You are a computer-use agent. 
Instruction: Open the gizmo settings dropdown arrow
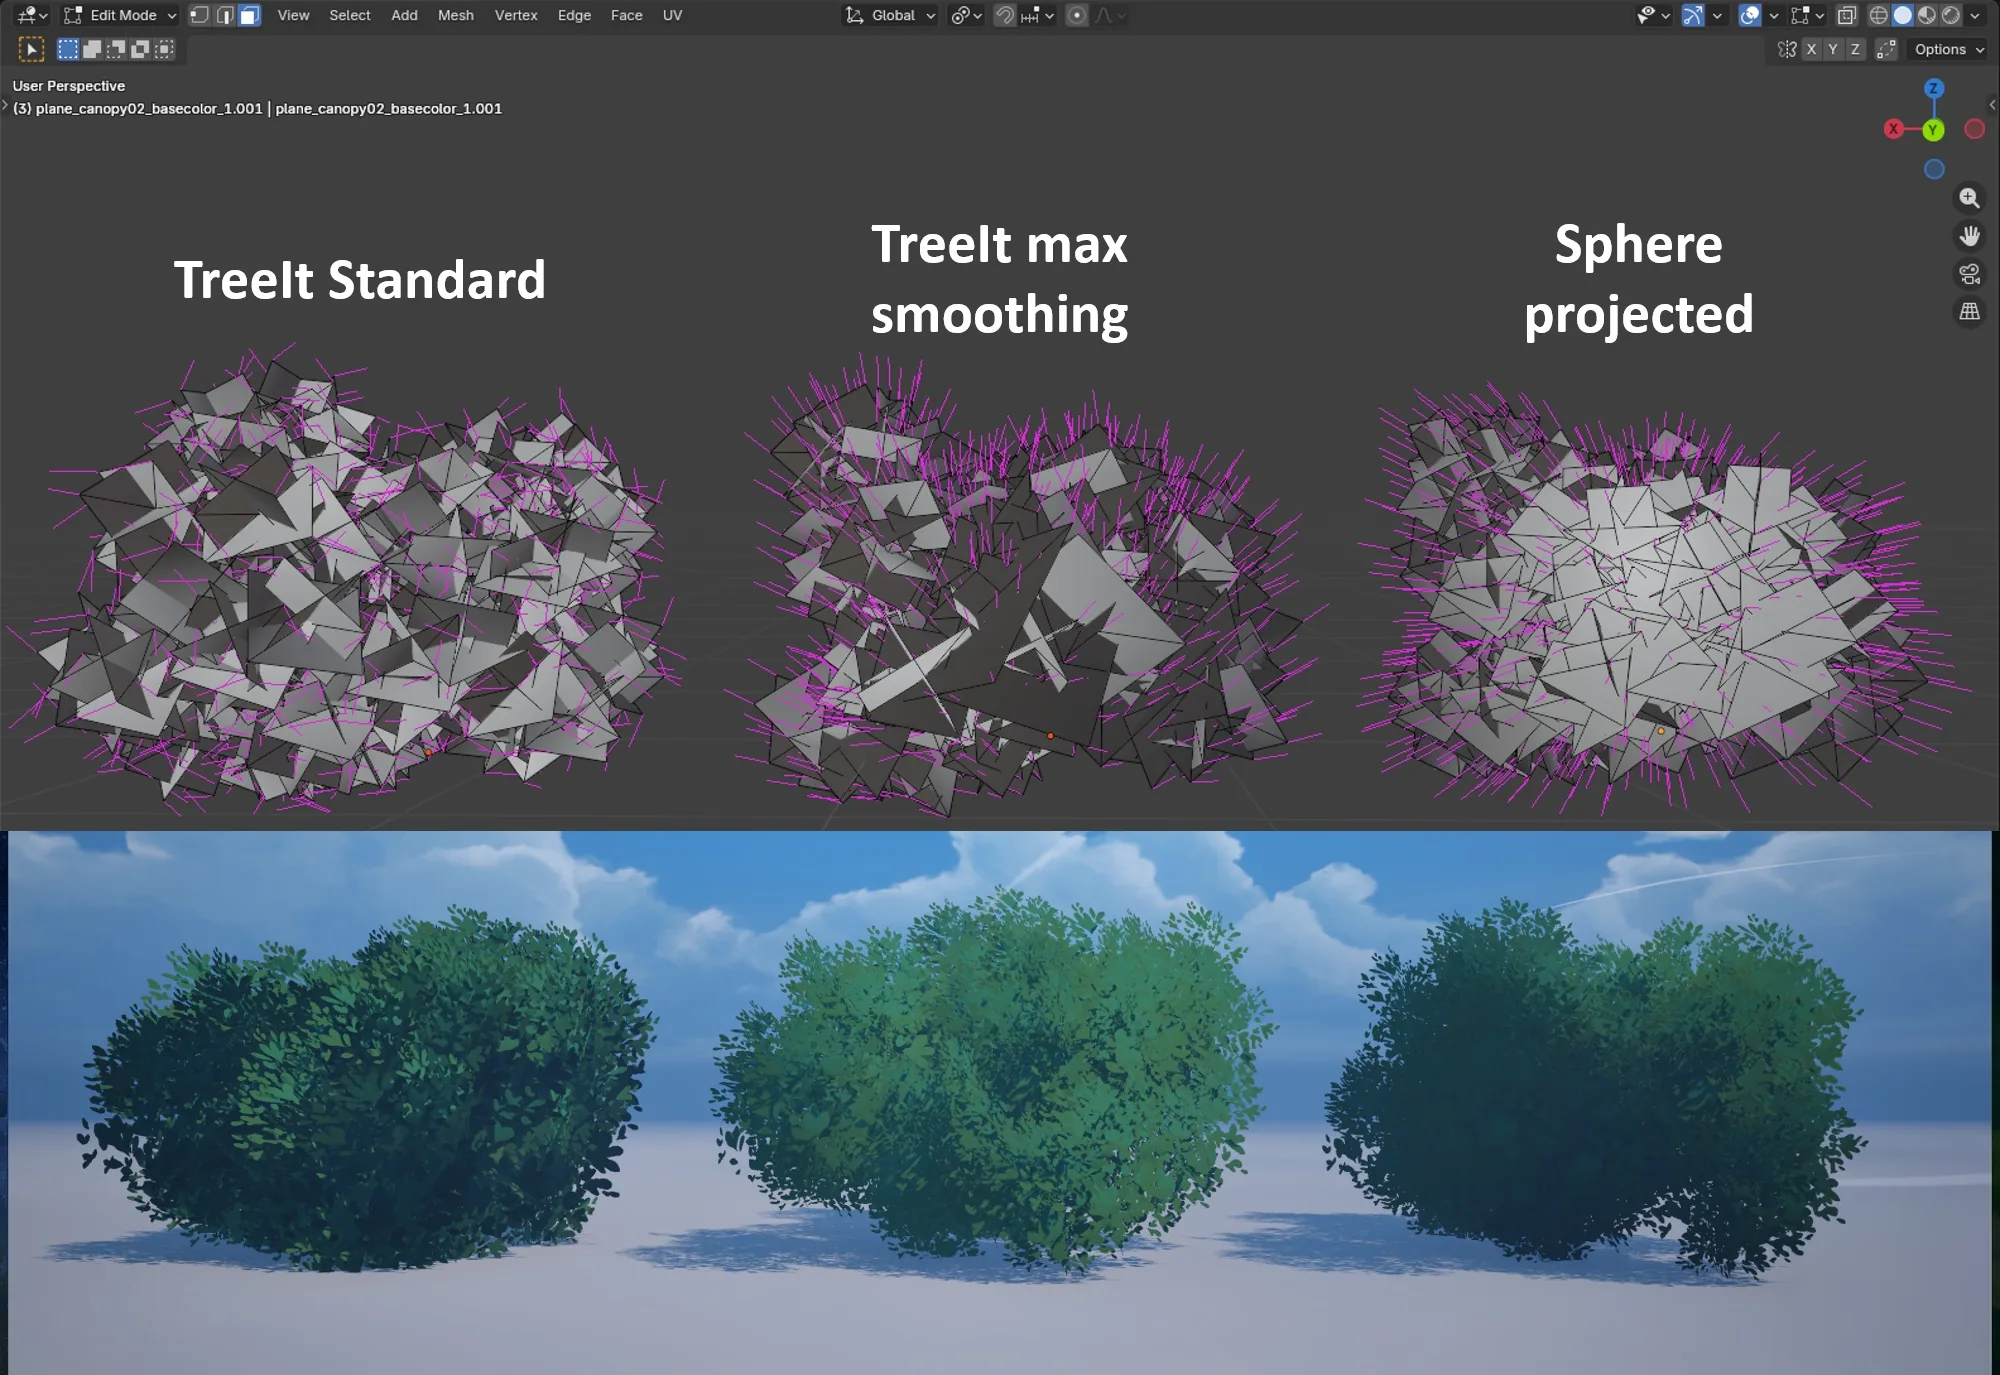point(1717,15)
